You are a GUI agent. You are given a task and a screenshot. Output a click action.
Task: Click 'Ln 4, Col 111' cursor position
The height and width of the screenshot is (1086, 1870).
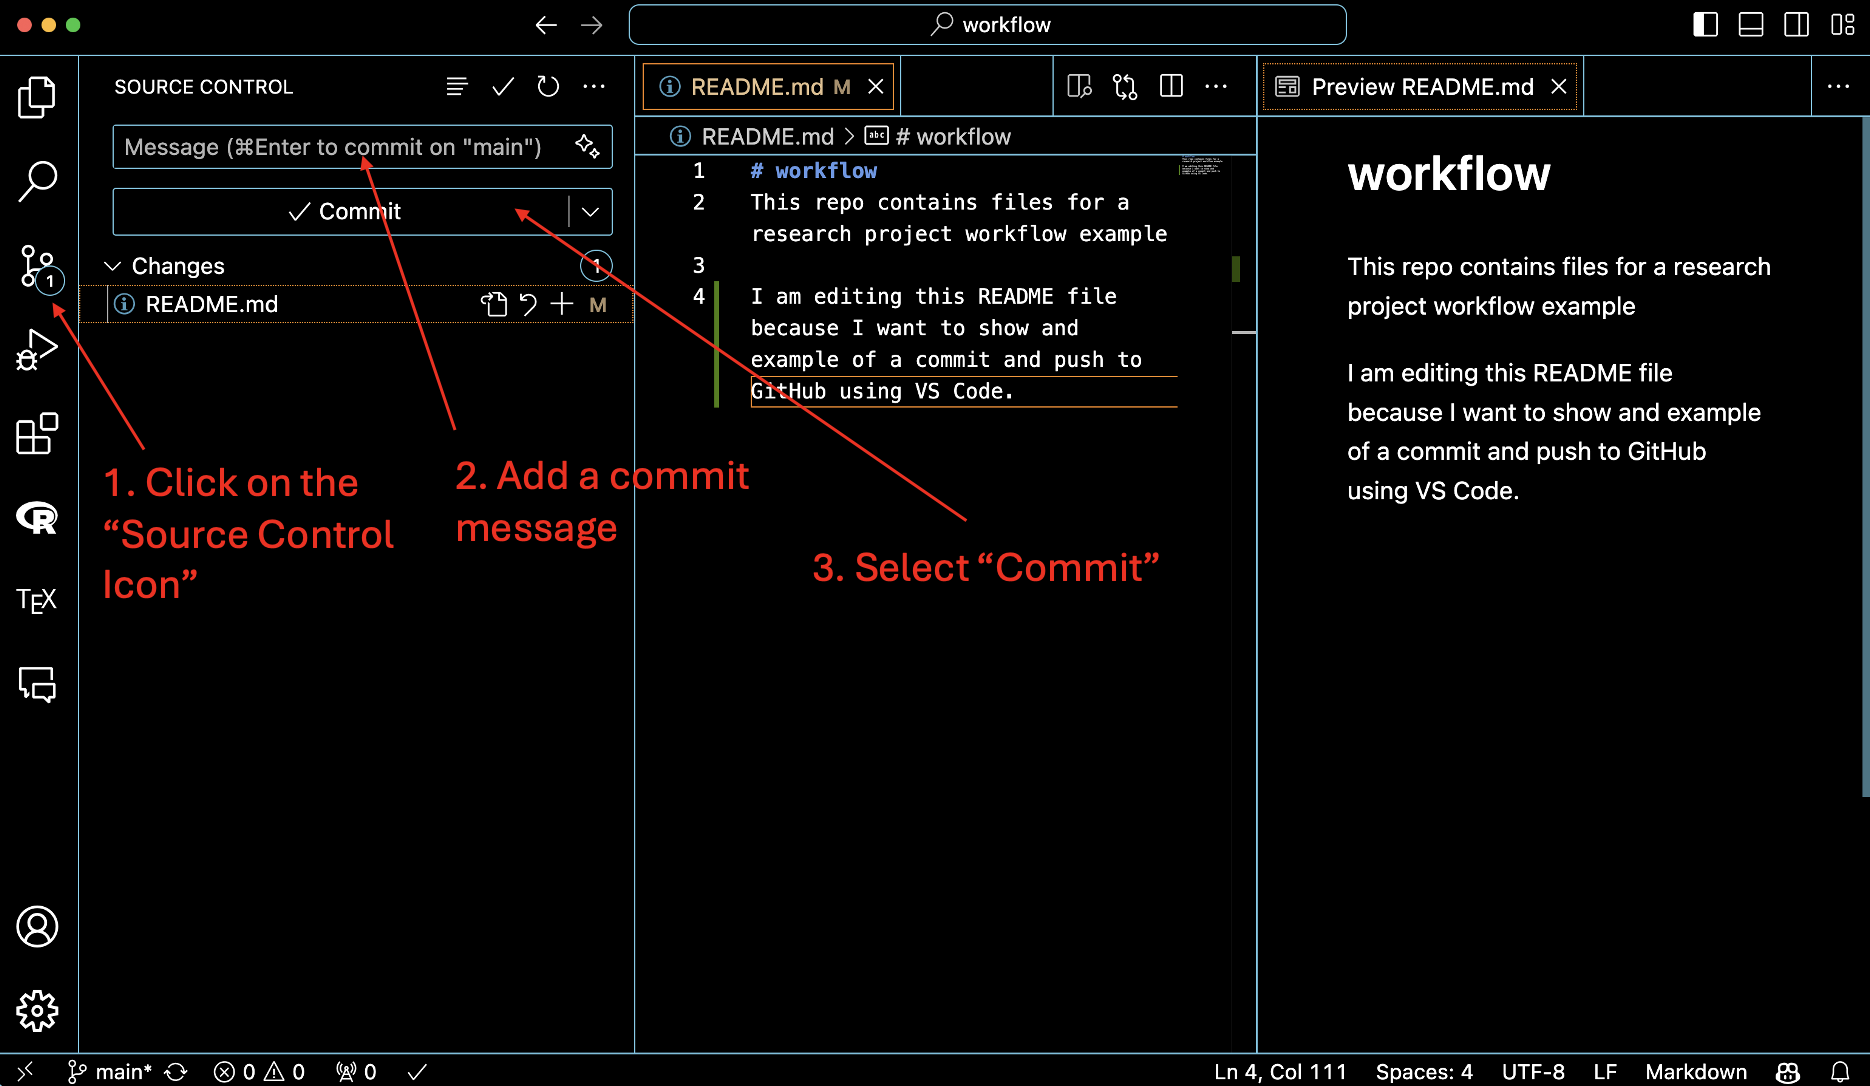tap(1280, 1072)
